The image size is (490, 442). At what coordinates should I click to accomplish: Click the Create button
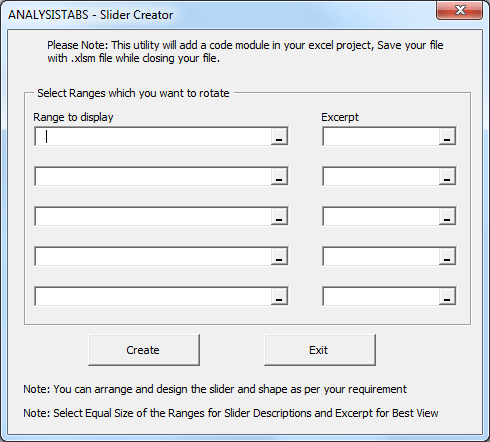click(x=144, y=350)
